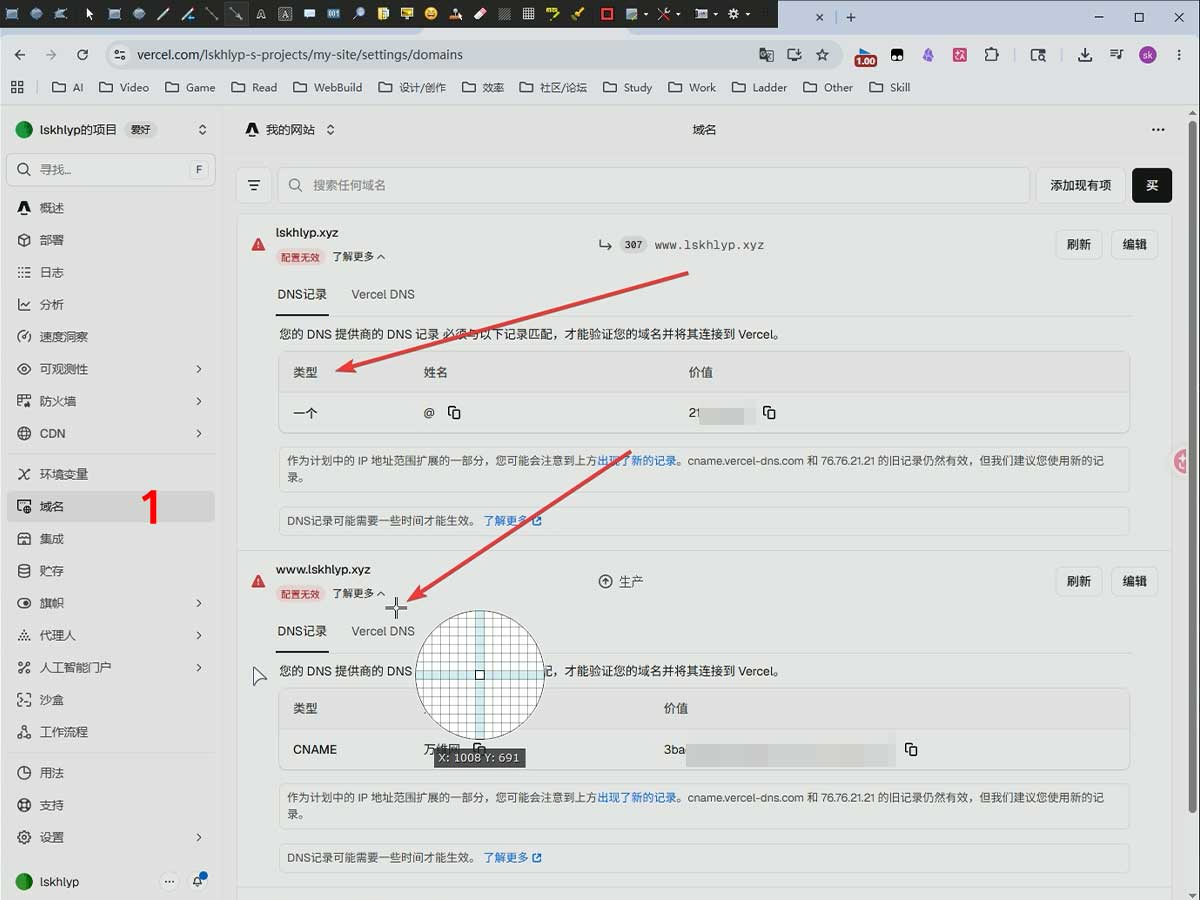This screenshot has width=1200, height=900.
Task: Open 部署 in the sidebar
Action: (x=110, y=240)
